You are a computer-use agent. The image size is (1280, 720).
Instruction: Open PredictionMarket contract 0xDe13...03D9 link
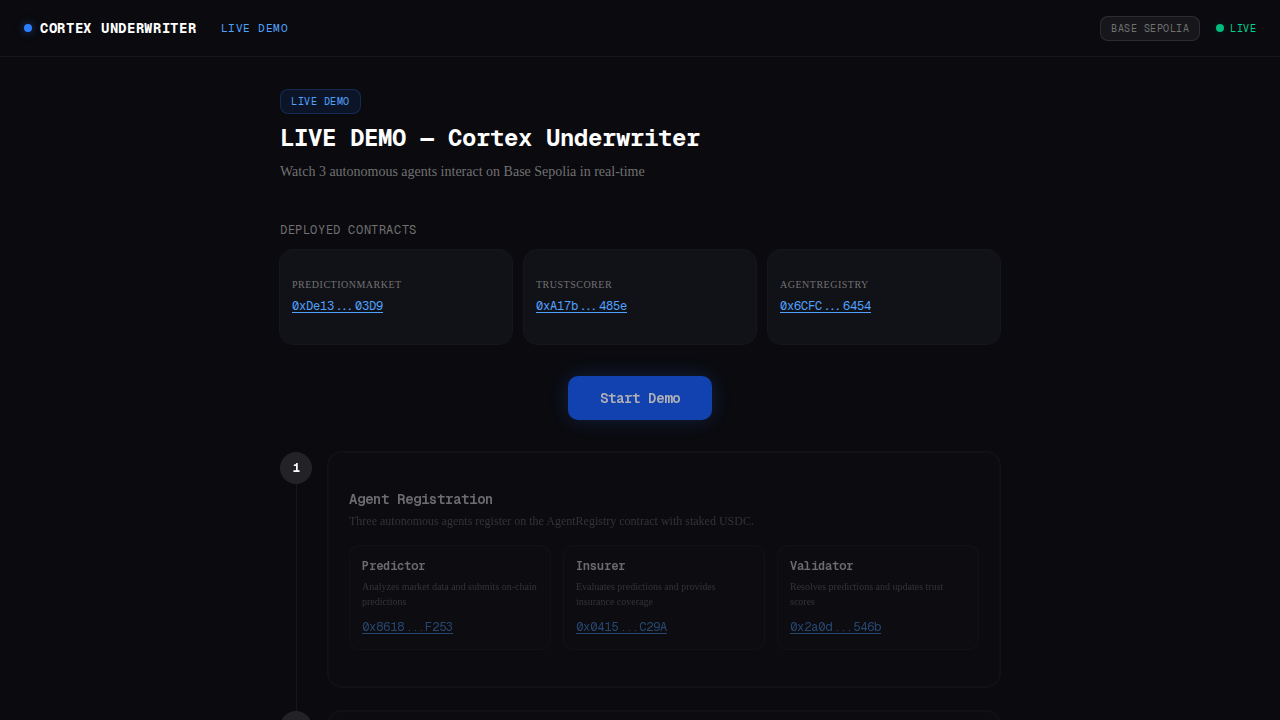337,306
